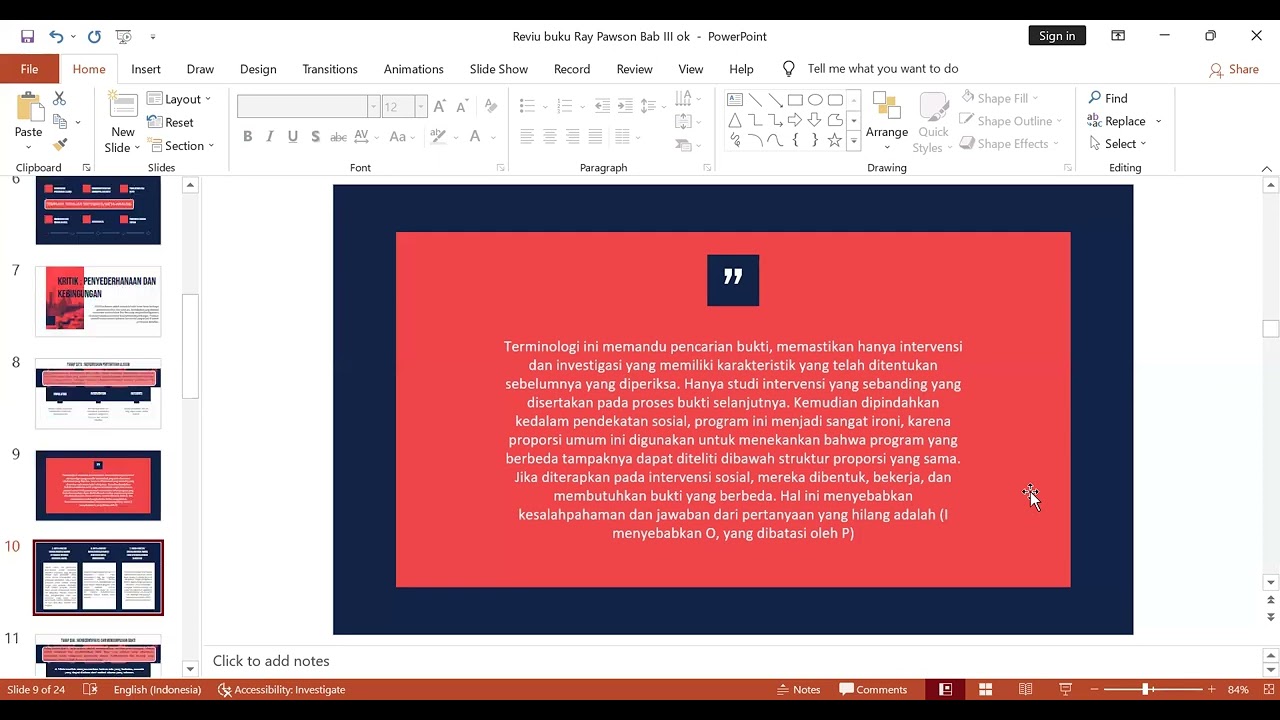This screenshot has width=1280, height=720.
Task: Open the Notes pane from status bar
Action: [798, 689]
